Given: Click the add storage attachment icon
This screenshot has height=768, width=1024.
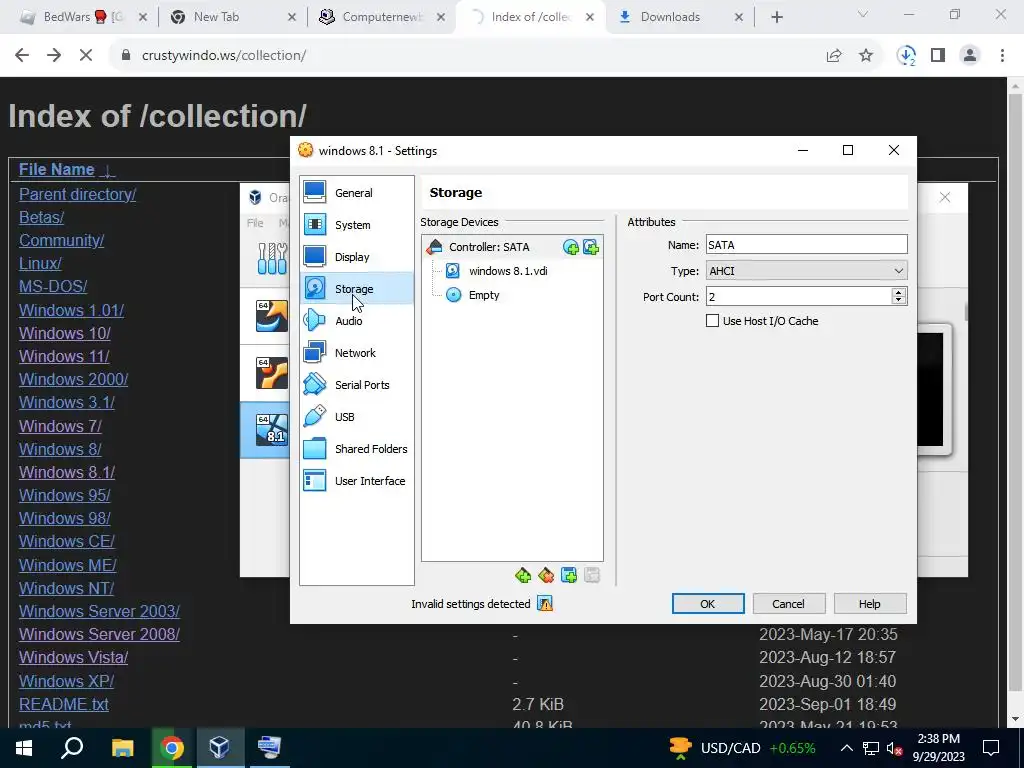Looking at the screenshot, I should coord(569,575).
